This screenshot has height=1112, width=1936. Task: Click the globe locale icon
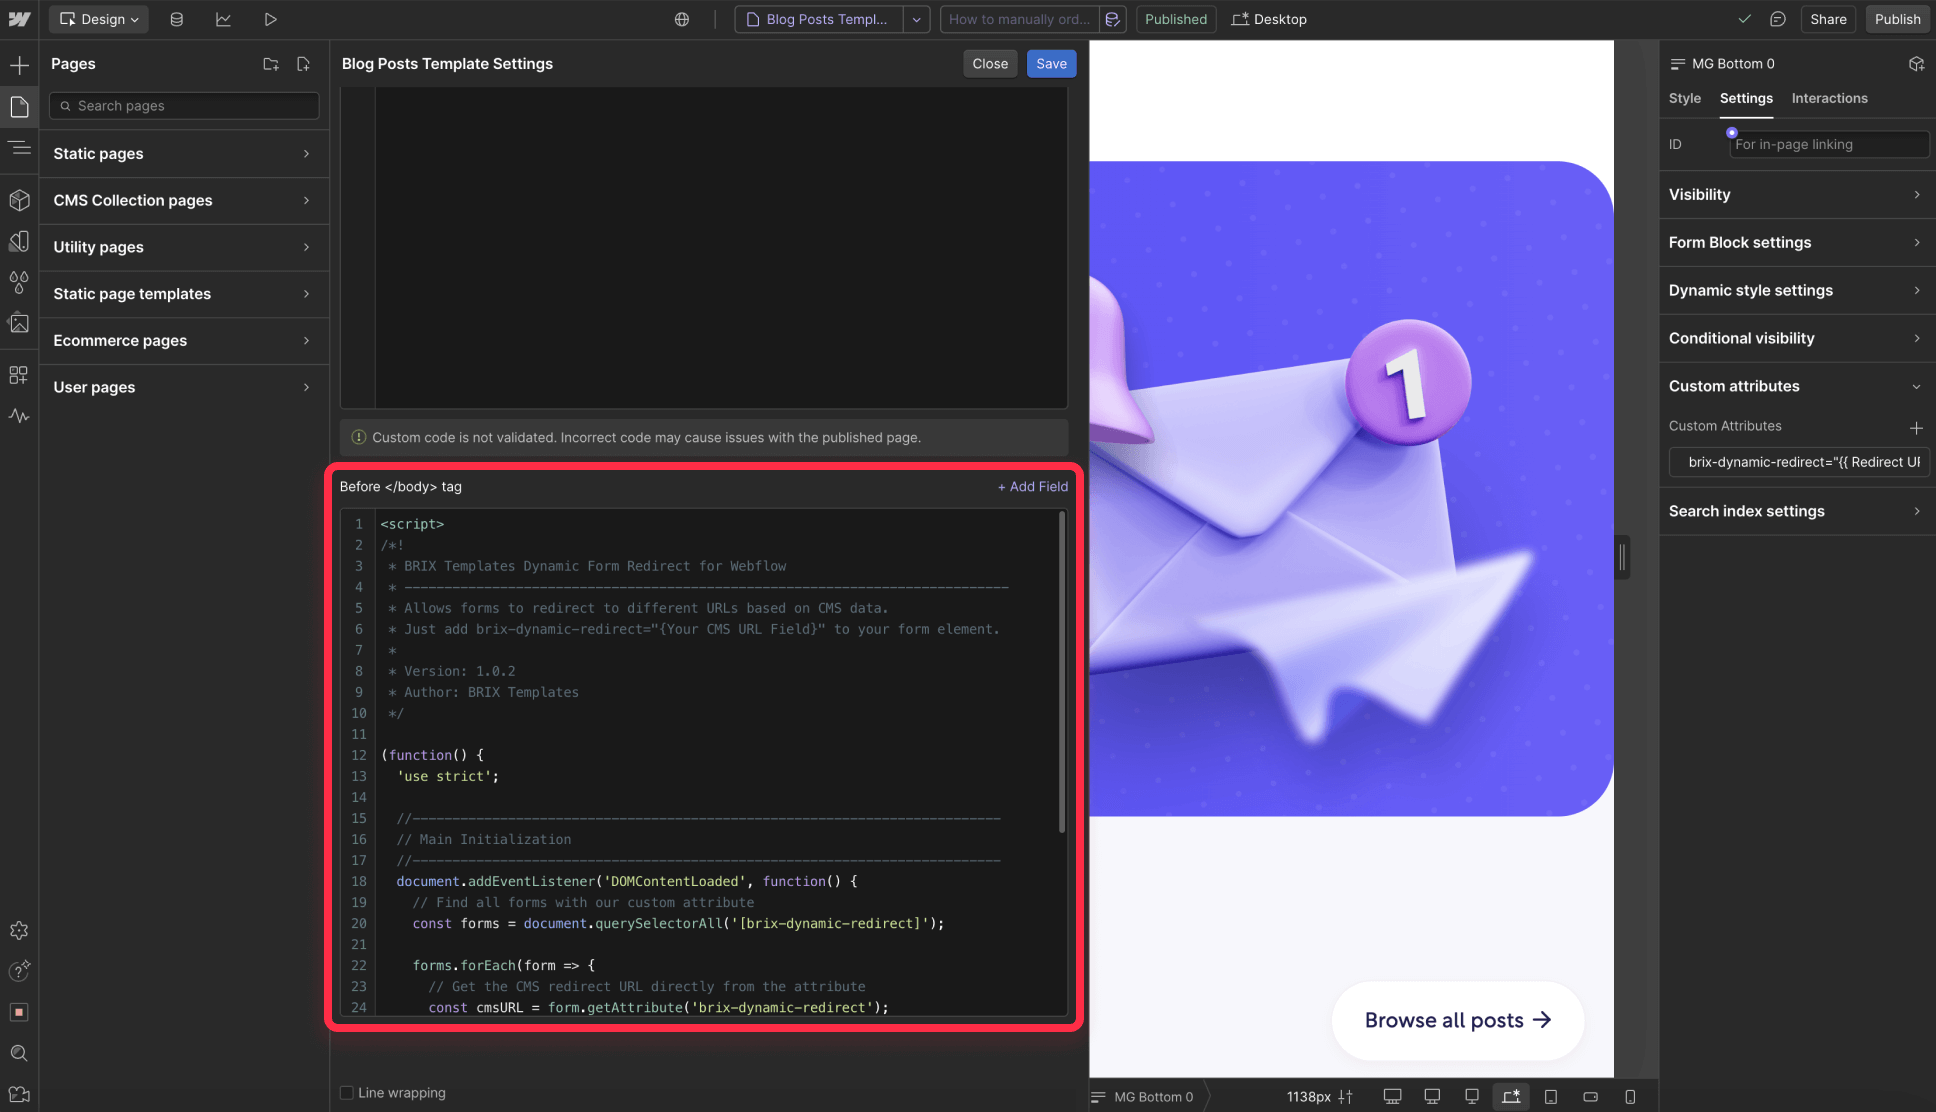[682, 19]
